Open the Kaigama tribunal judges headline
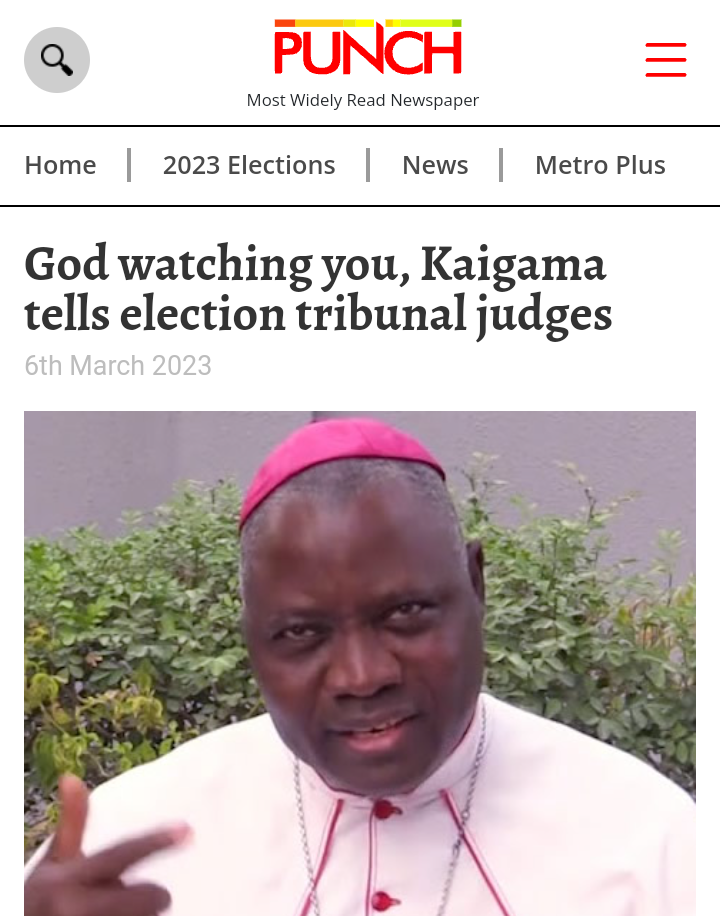The width and height of the screenshot is (720, 916). tap(319, 290)
